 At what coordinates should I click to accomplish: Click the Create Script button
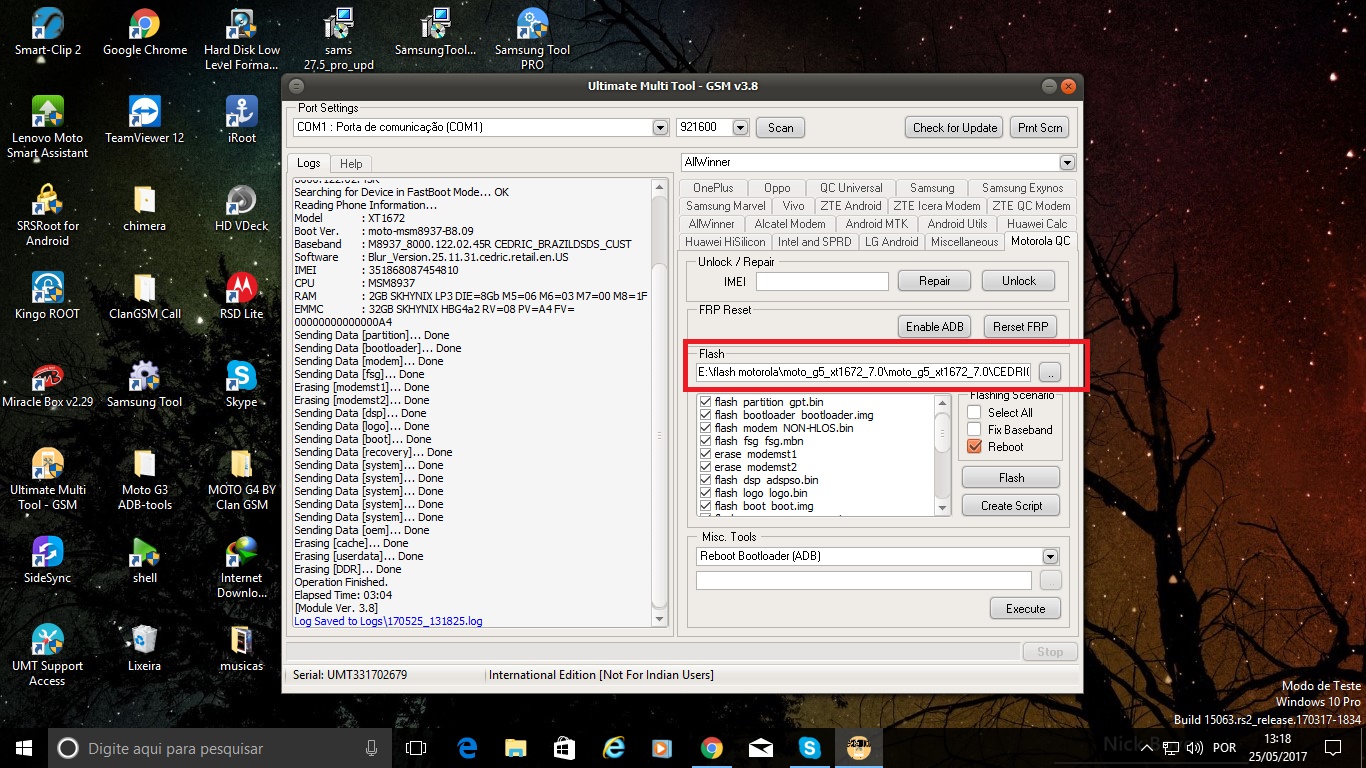tap(1011, 505)
